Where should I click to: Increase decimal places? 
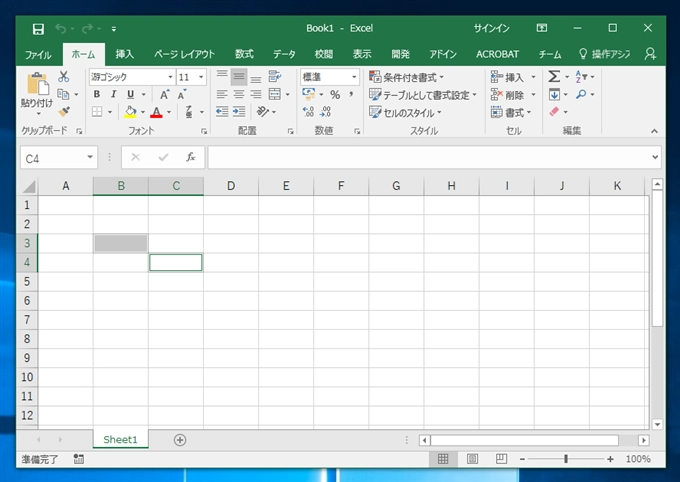tap(308, 112)
